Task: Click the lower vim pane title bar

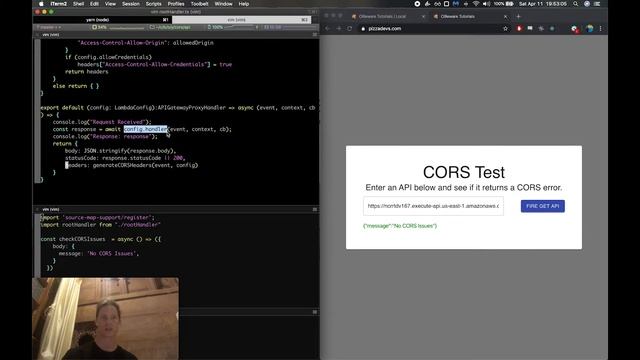Action: coord(176,209)
